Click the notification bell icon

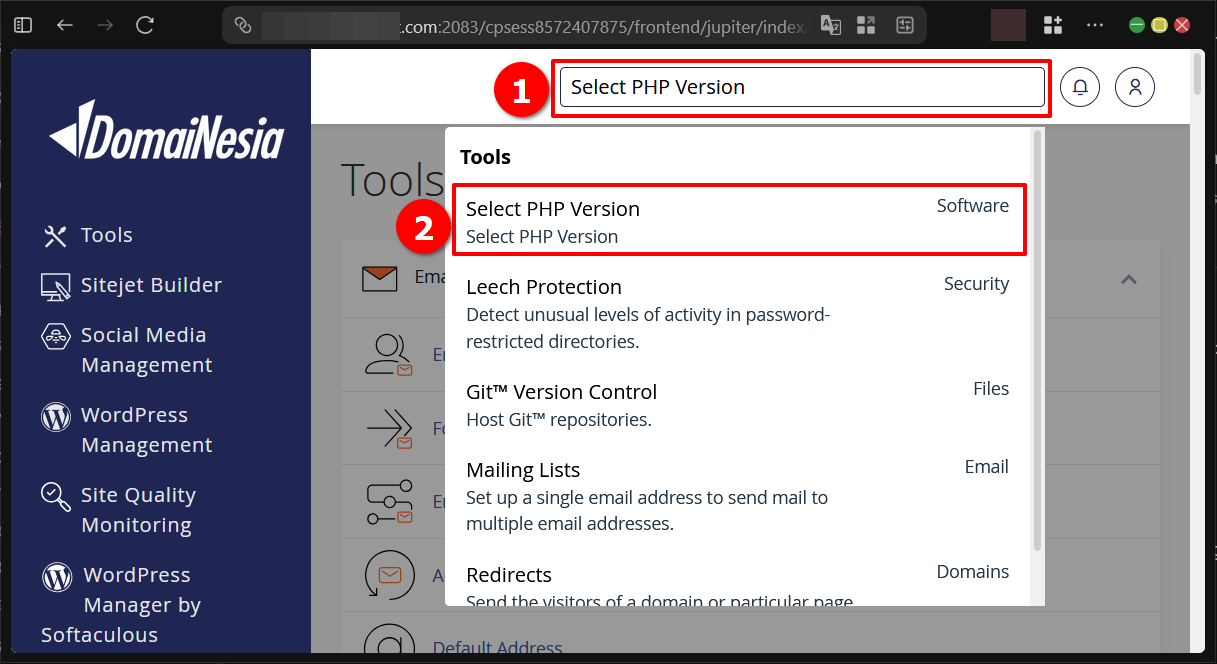click(1079, 87)
